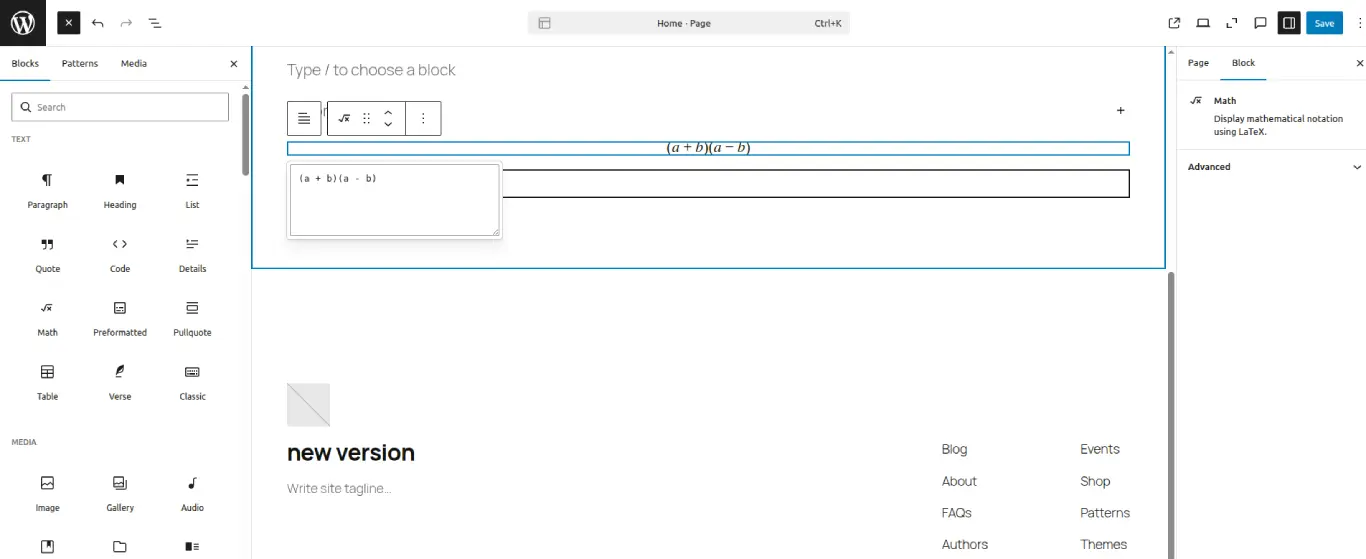Switch to the Block settings tab
Screen dimensions: 1366x559
pyautogui.click(x=1243, y=63)
